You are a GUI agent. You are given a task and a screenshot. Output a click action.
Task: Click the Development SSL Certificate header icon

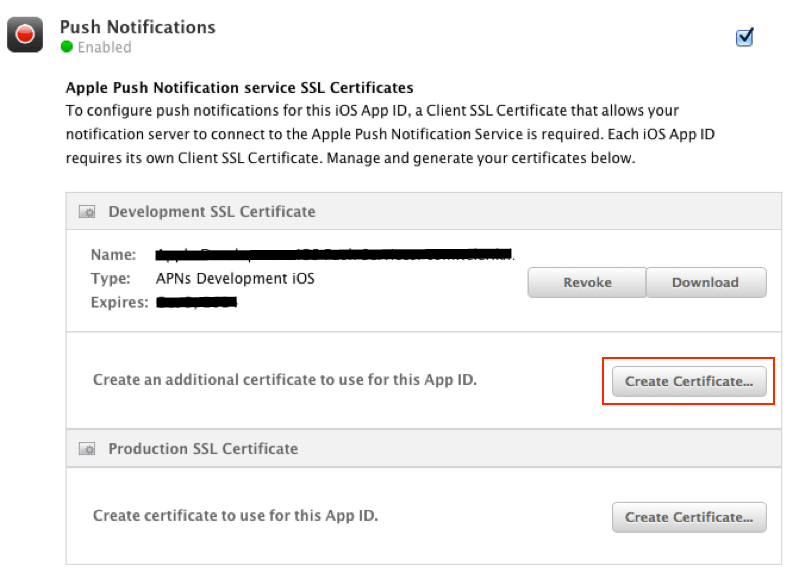(x=88, y=212)
